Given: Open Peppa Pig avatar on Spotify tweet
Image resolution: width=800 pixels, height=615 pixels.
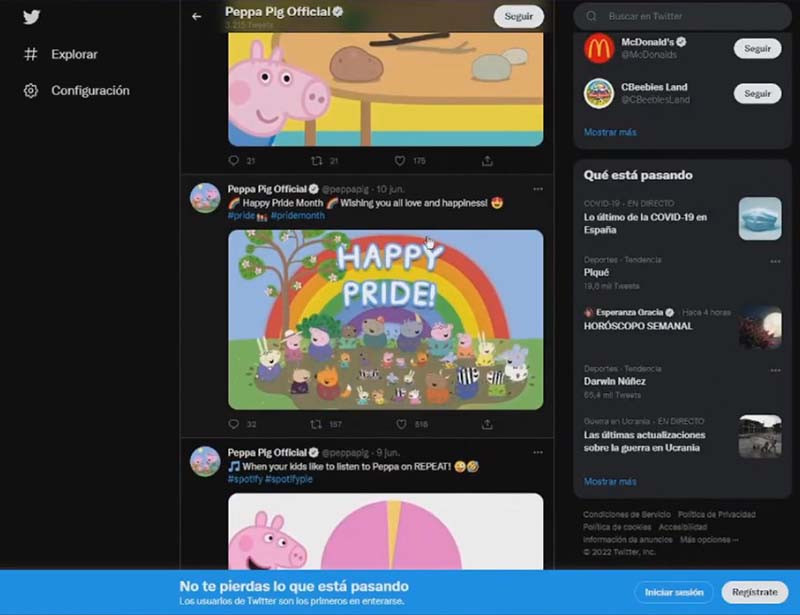Looking at the screenshot, I should [x=205, y=461].
